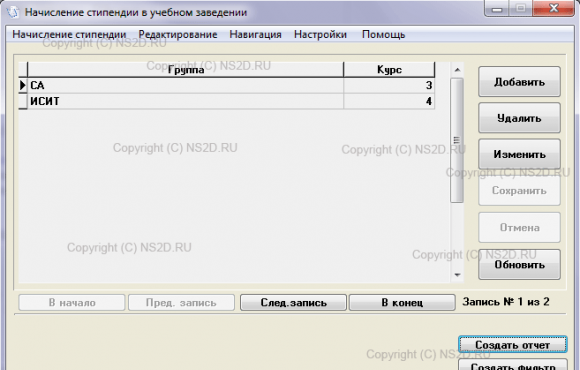Click the vertical scrollbar thumb
The height and width of the screenshot is (370, 580).
click(x=457, y=140)
